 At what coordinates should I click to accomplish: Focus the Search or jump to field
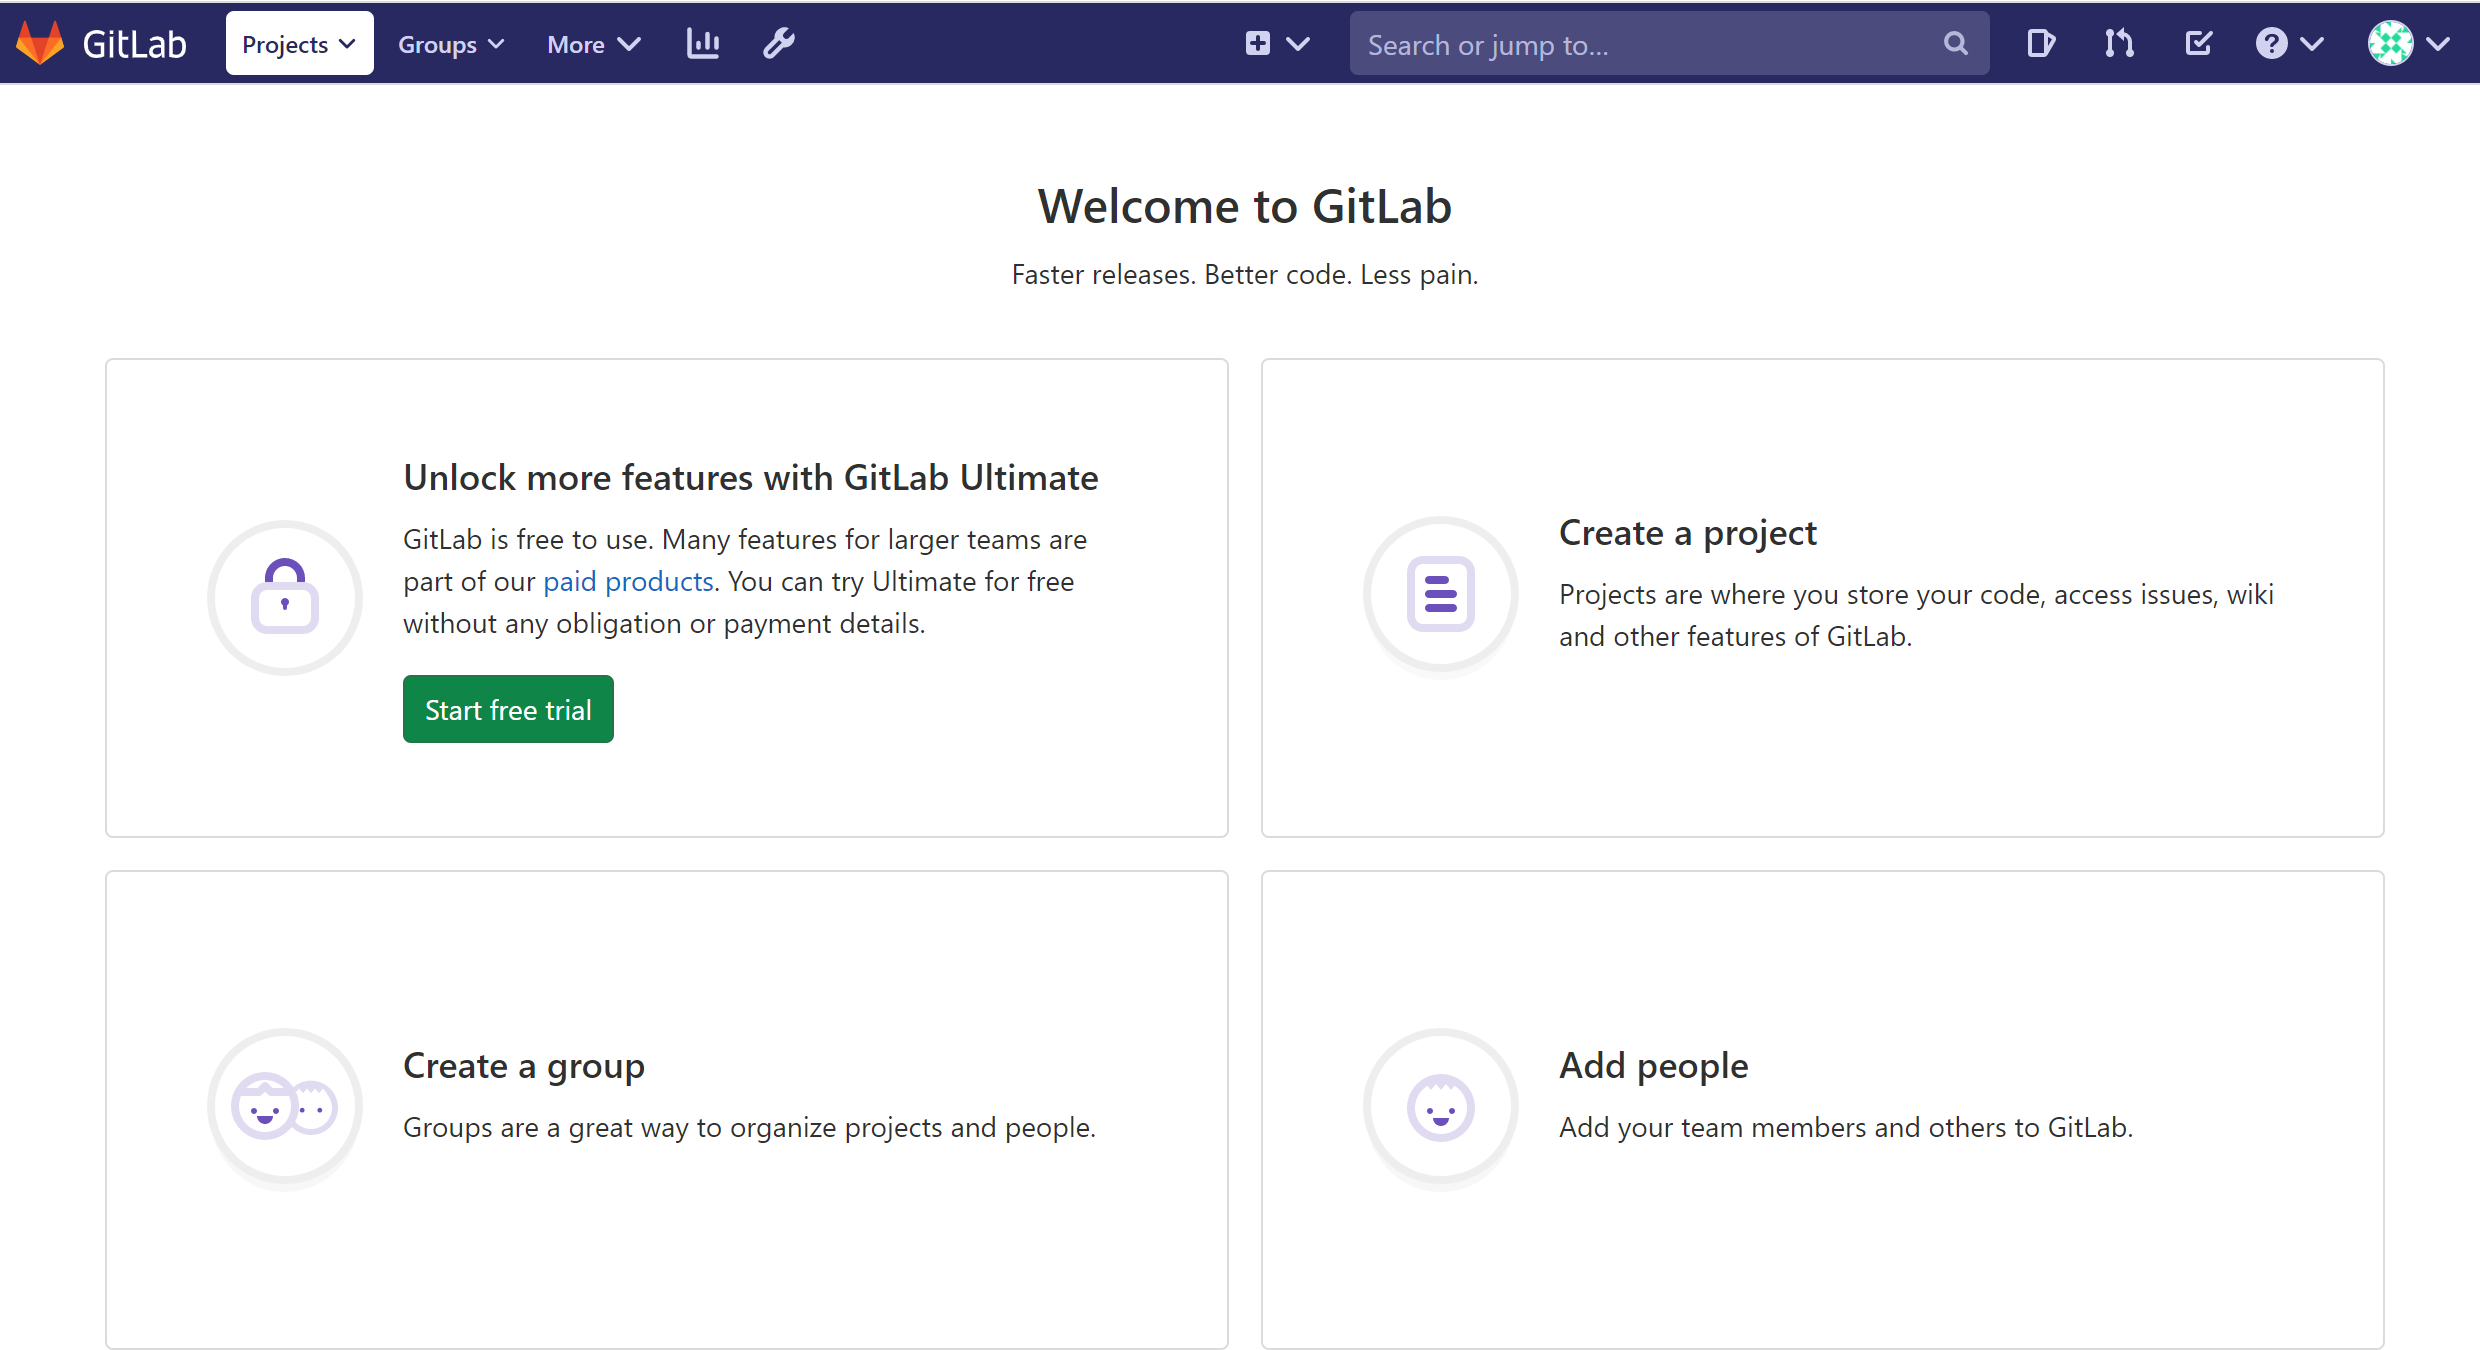pos(1668,44)
